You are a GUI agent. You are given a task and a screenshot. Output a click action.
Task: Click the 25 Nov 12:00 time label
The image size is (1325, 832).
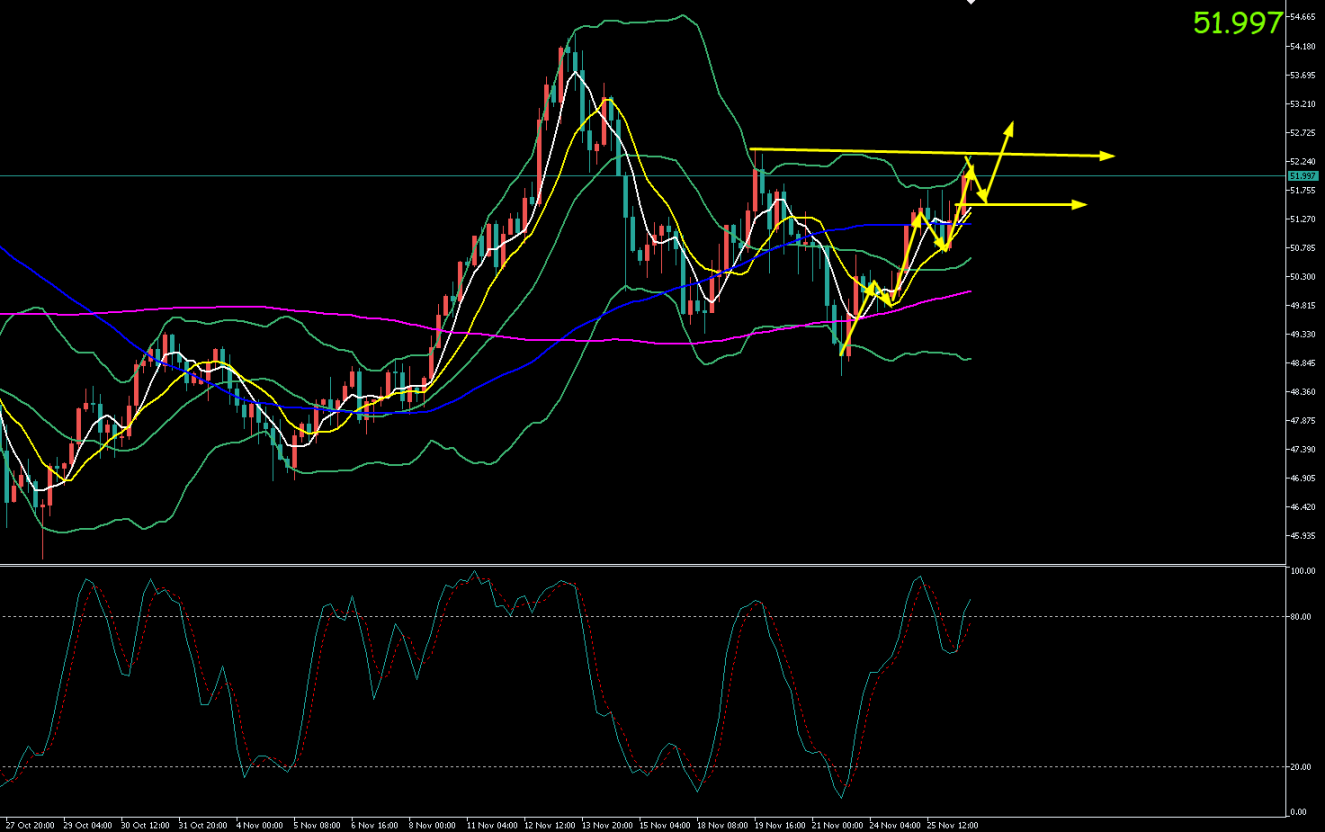click(955, 826)
